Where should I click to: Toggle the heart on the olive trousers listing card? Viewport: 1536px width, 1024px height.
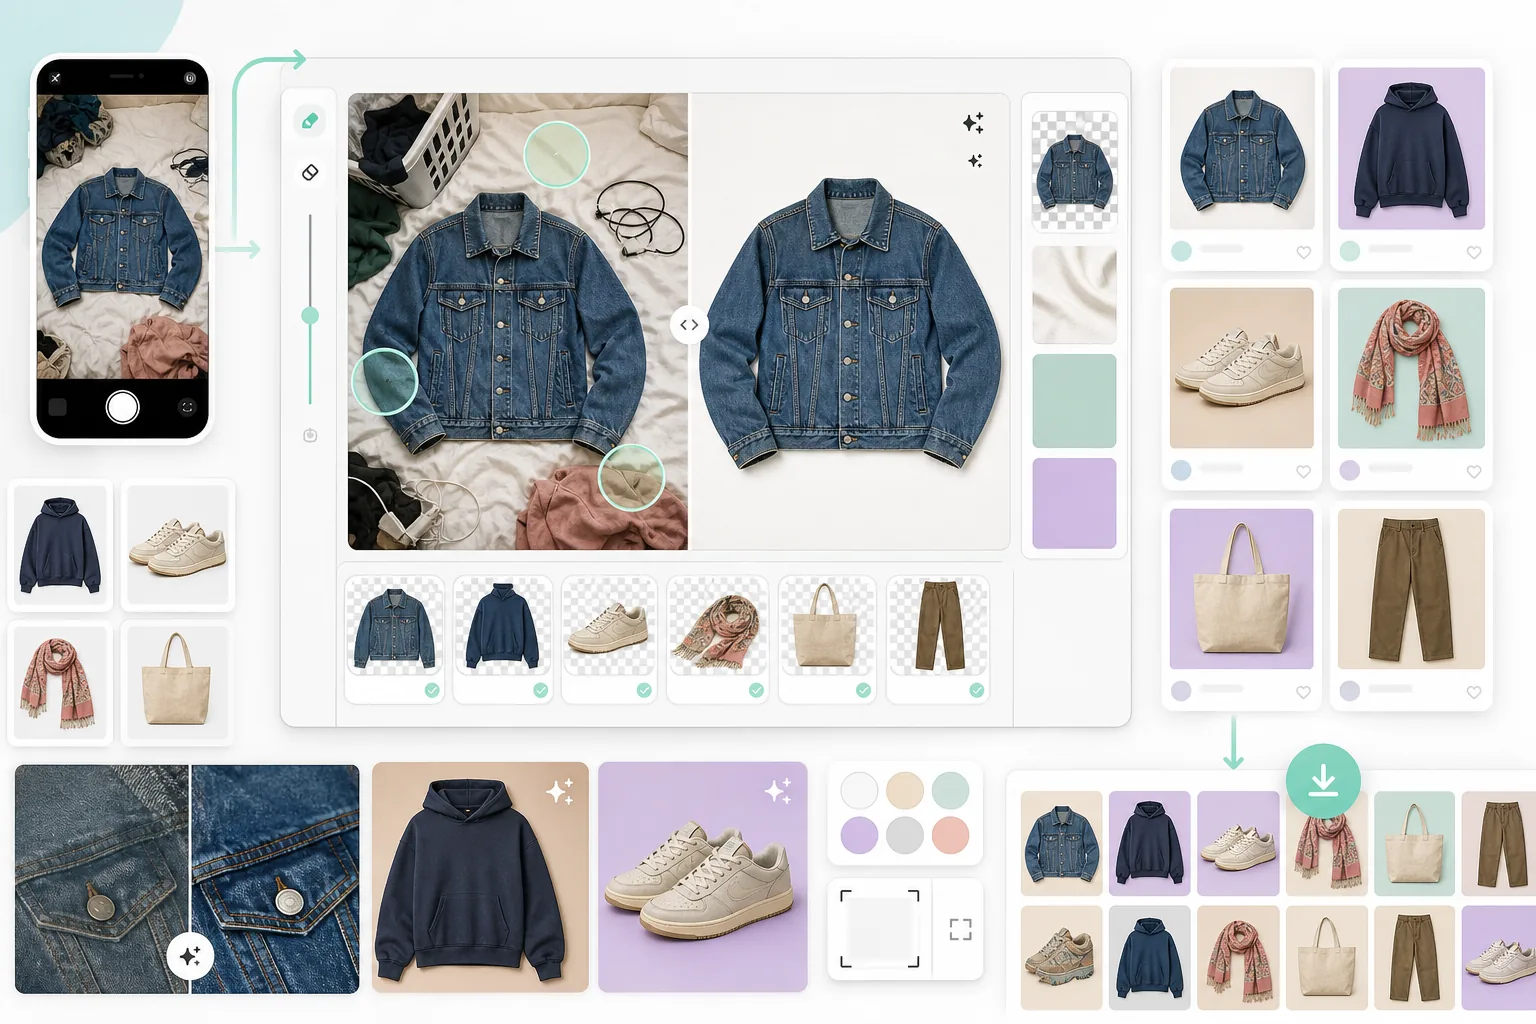1473,692
